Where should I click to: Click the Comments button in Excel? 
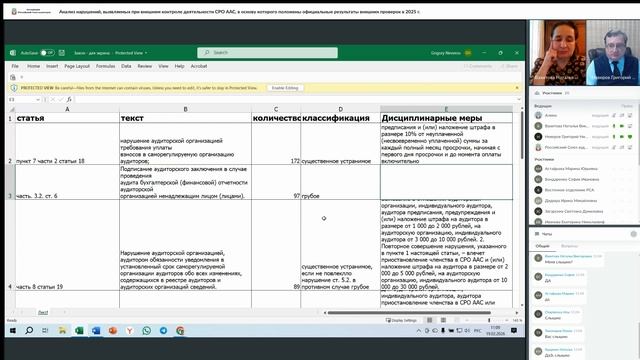[478, 66]
